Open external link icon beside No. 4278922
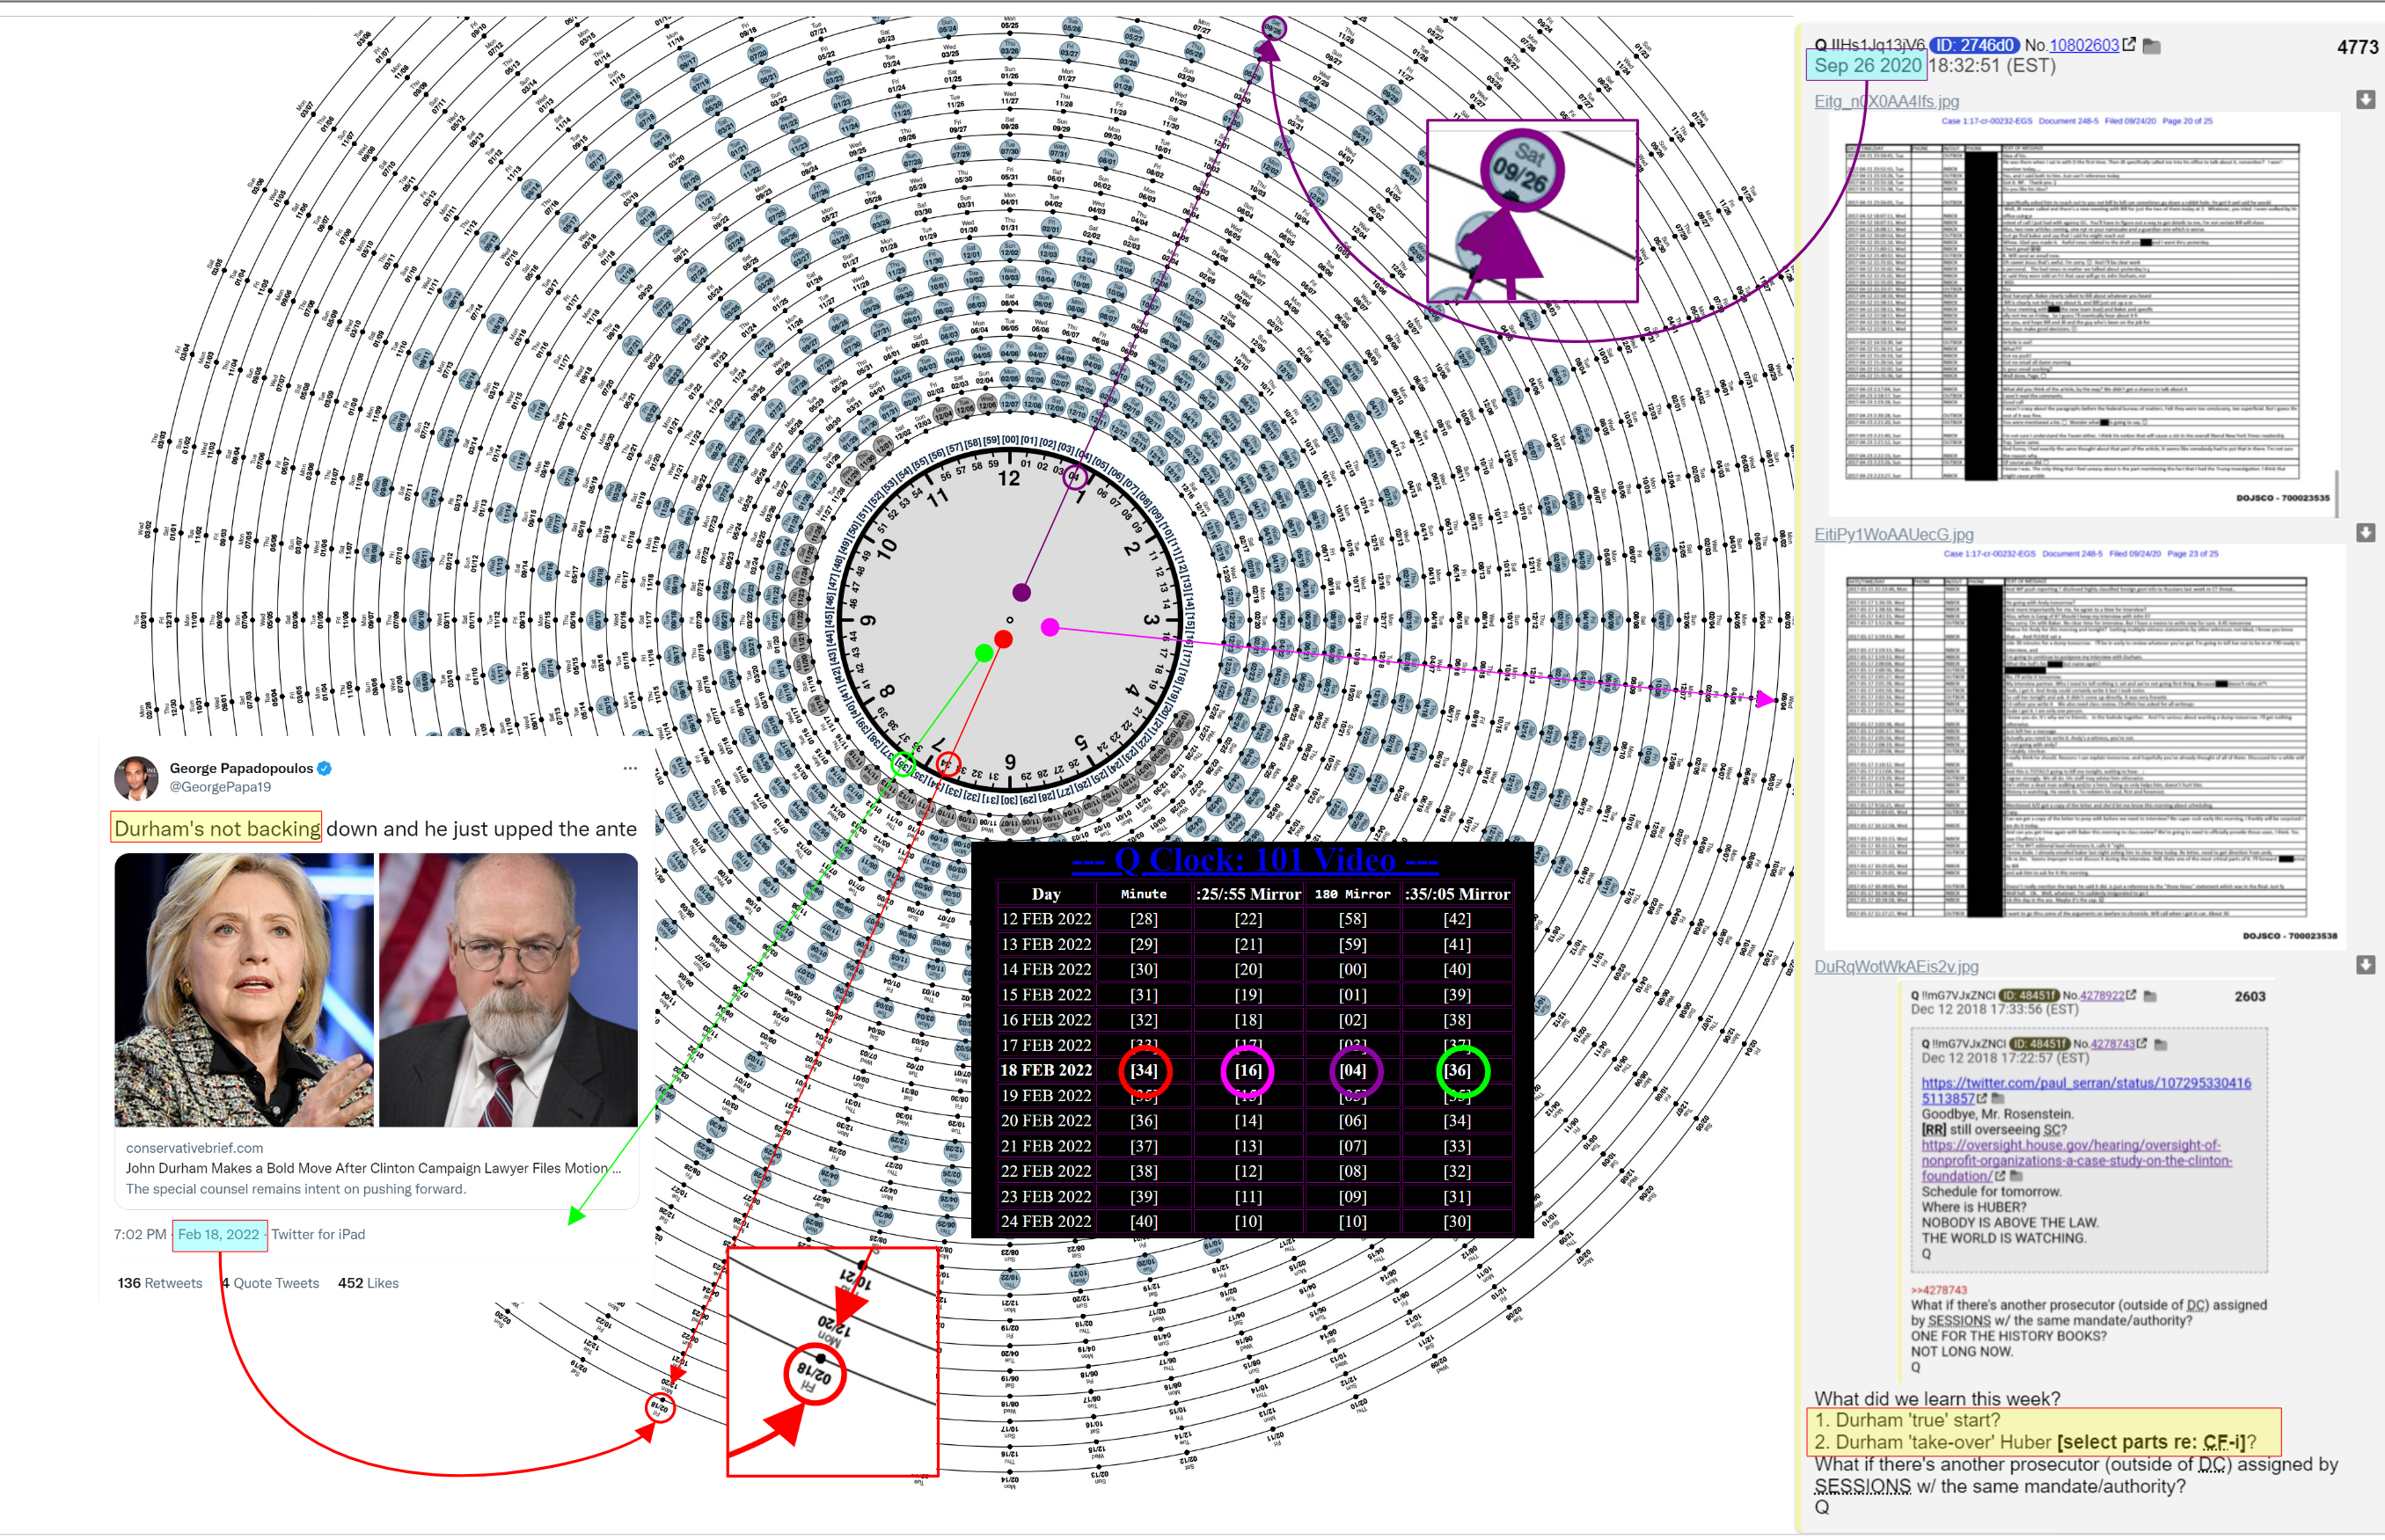Image resolution: width=2385 pixels, height=1540 pixels. (x=2131, y=995)
